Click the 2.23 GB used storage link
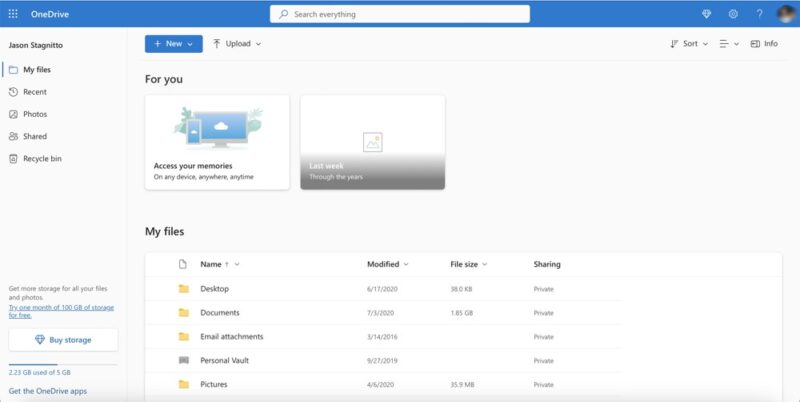The image size is (800, 402). click(x=39, y=372)
